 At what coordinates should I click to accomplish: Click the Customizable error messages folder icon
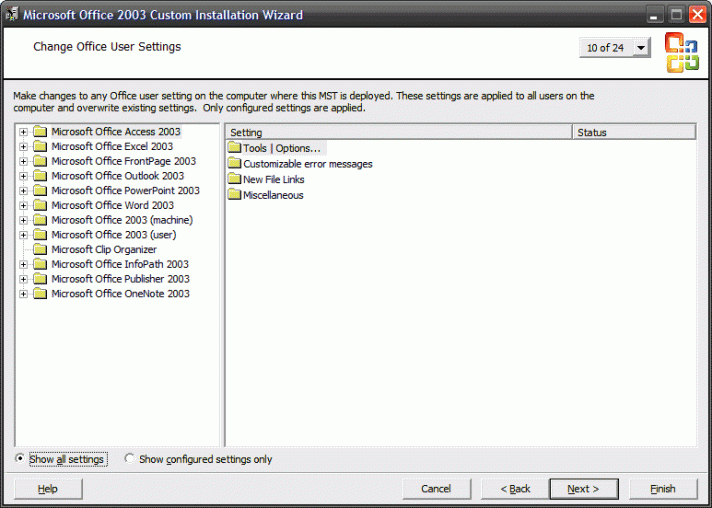[x=234, y=163]
